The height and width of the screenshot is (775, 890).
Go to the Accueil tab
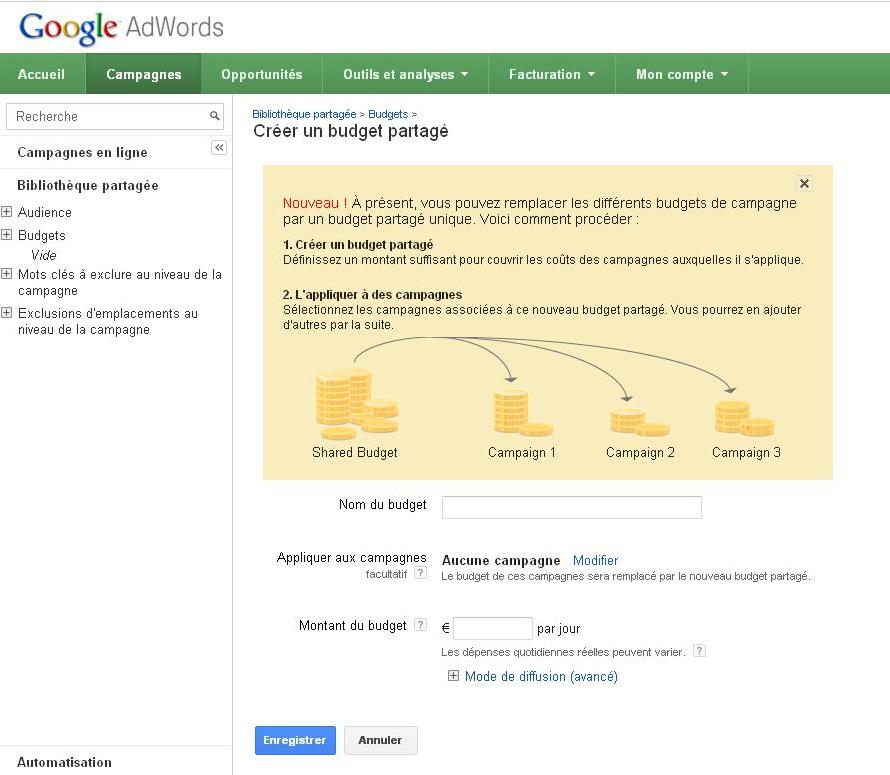pos(41,74)
